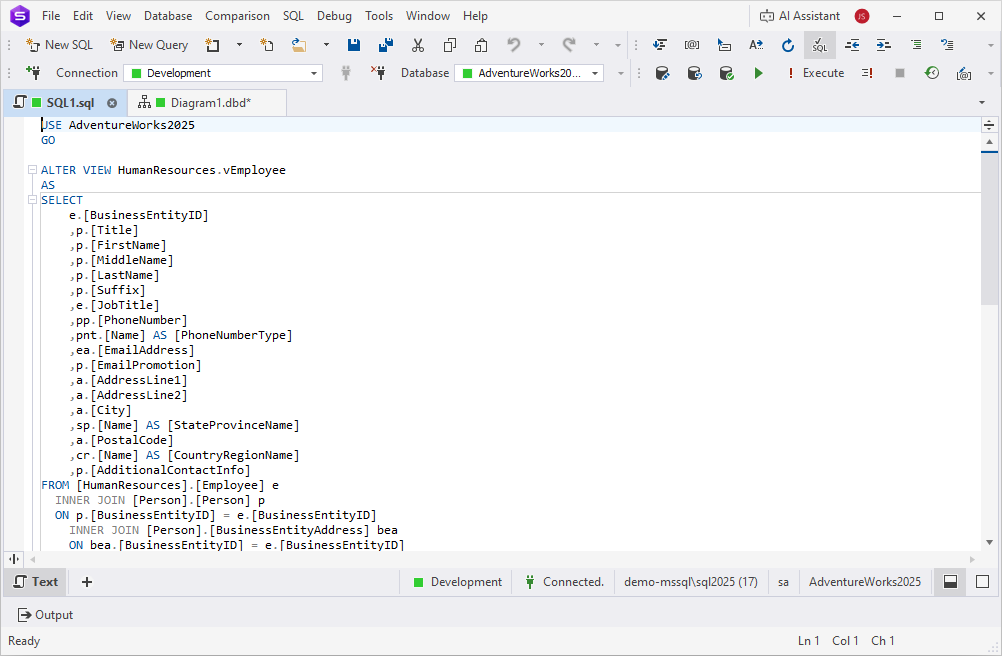
Task: Click the increase indent icon
Action: (x=884, y=45)
